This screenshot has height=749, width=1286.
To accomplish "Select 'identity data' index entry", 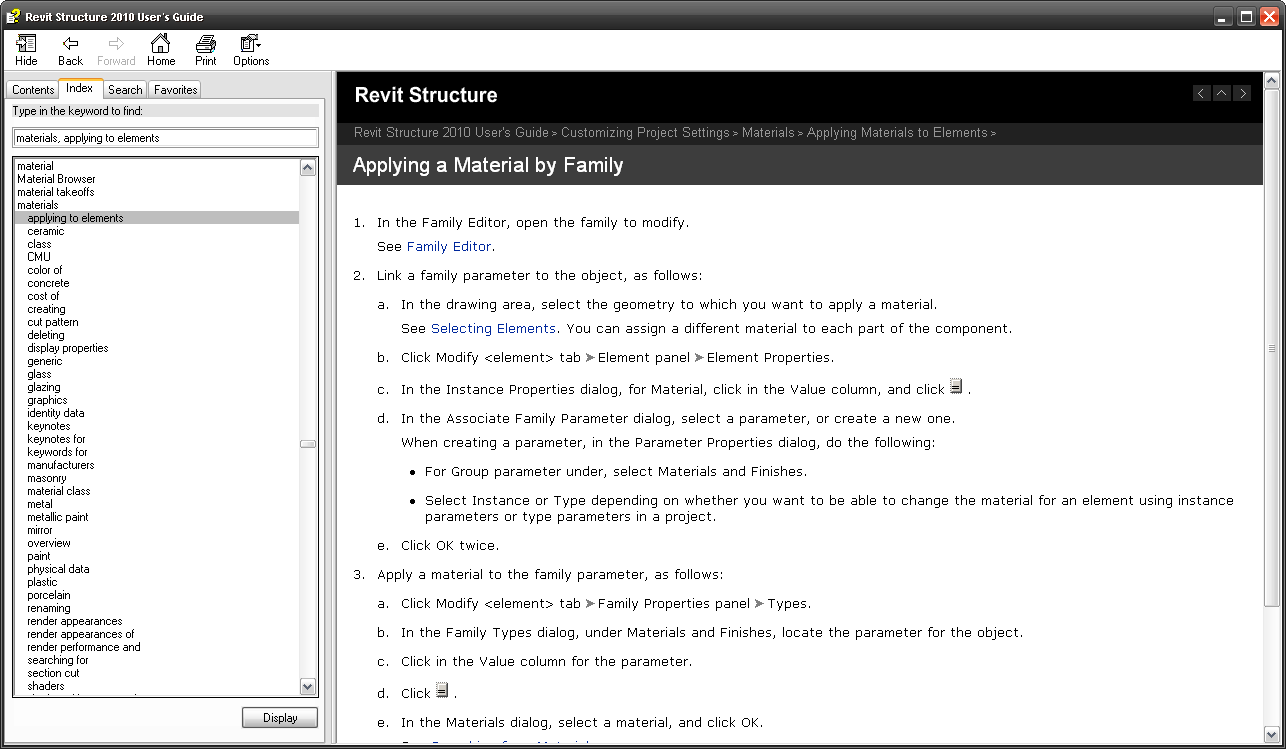I will pyautogui.click(x=56, y=413).
